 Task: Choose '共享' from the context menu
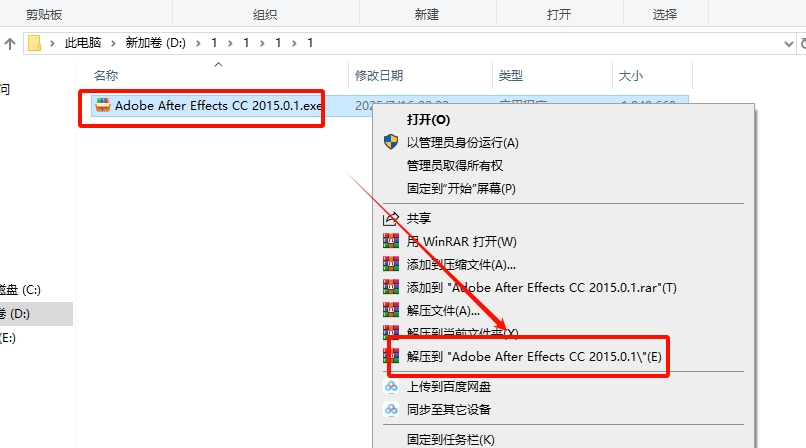[419, 218]
